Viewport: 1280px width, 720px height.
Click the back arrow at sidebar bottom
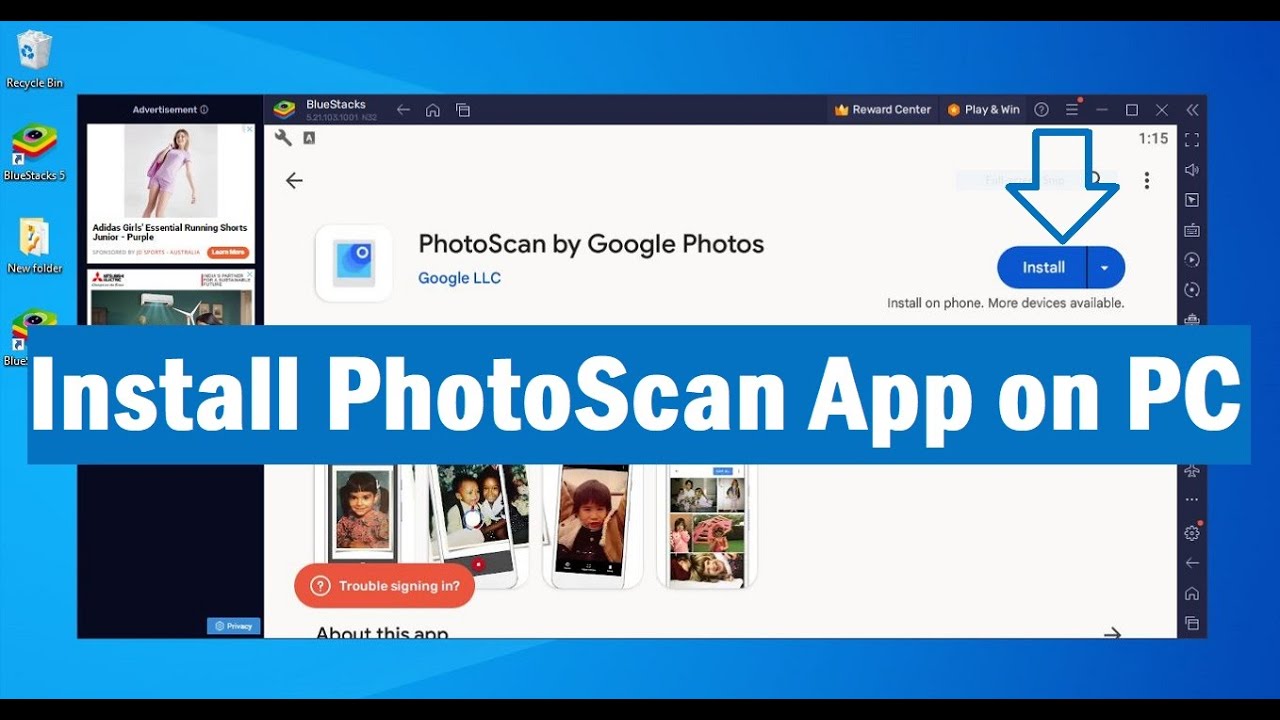pyautogui.click(x=1191, y=563)
